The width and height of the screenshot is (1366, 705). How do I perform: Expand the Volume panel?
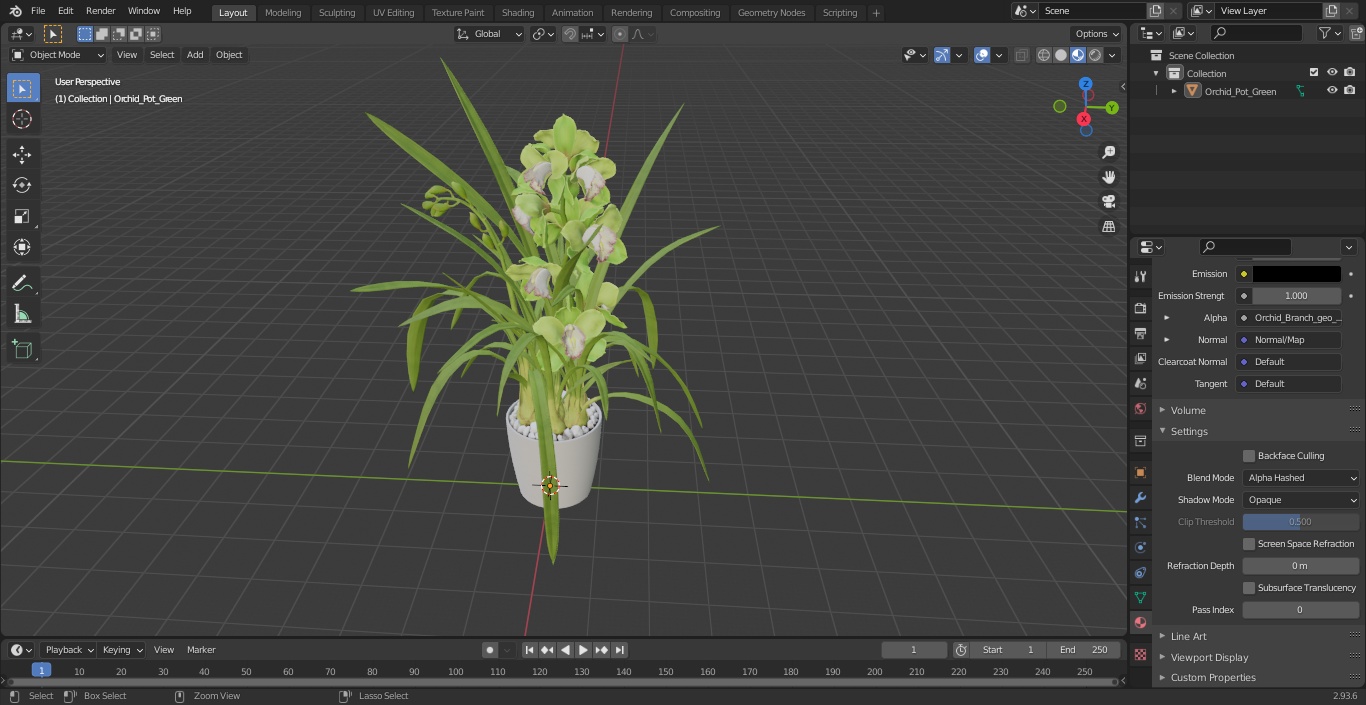[1188, 410]
